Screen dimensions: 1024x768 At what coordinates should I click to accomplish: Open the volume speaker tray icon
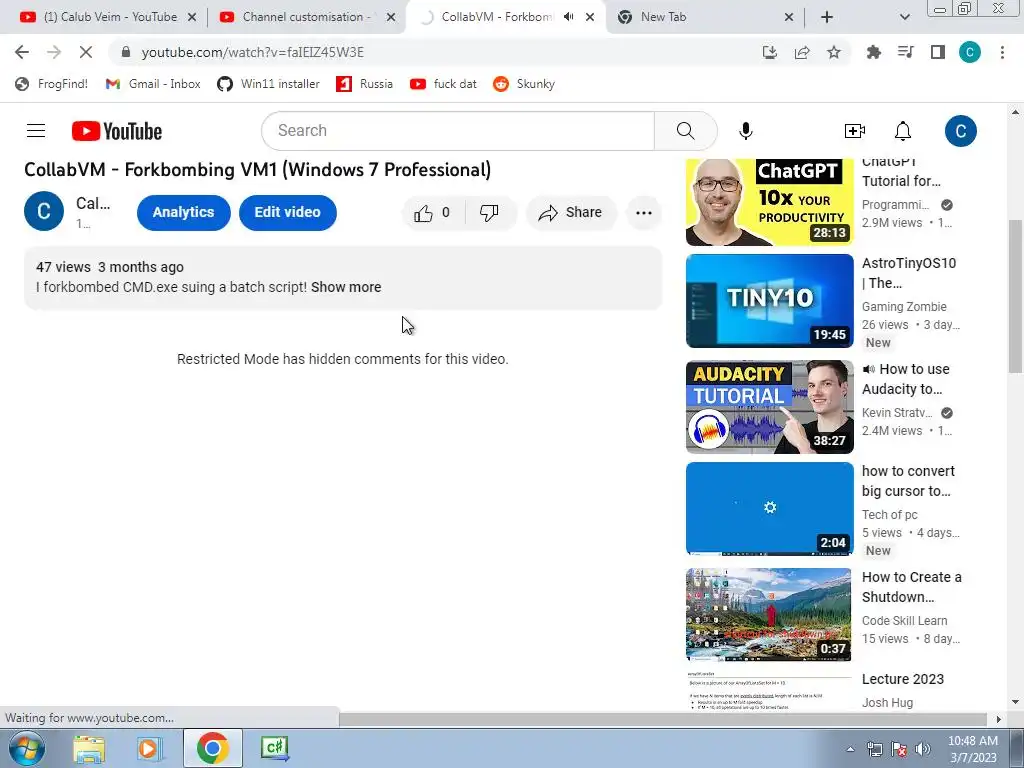[x=922, y=749]
